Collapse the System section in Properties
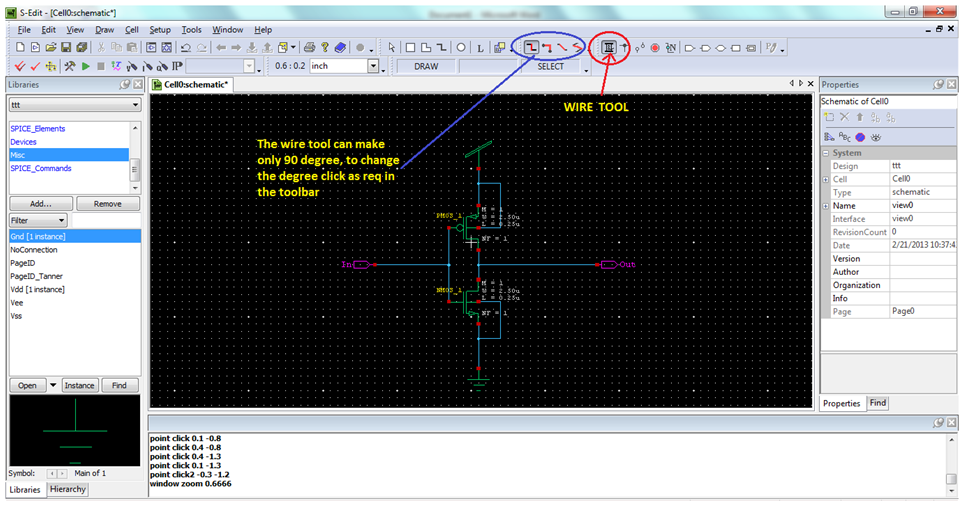Screen dimensions: 968x506 click(x=826, y=152)
